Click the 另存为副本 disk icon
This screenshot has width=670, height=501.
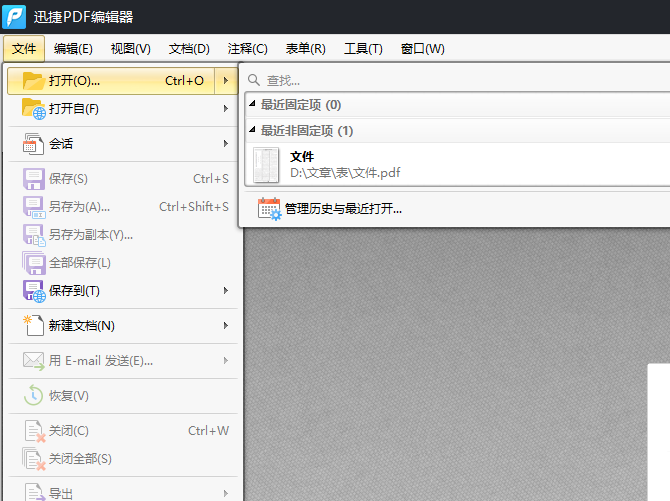pyautogui.click(x=34, y=235)
